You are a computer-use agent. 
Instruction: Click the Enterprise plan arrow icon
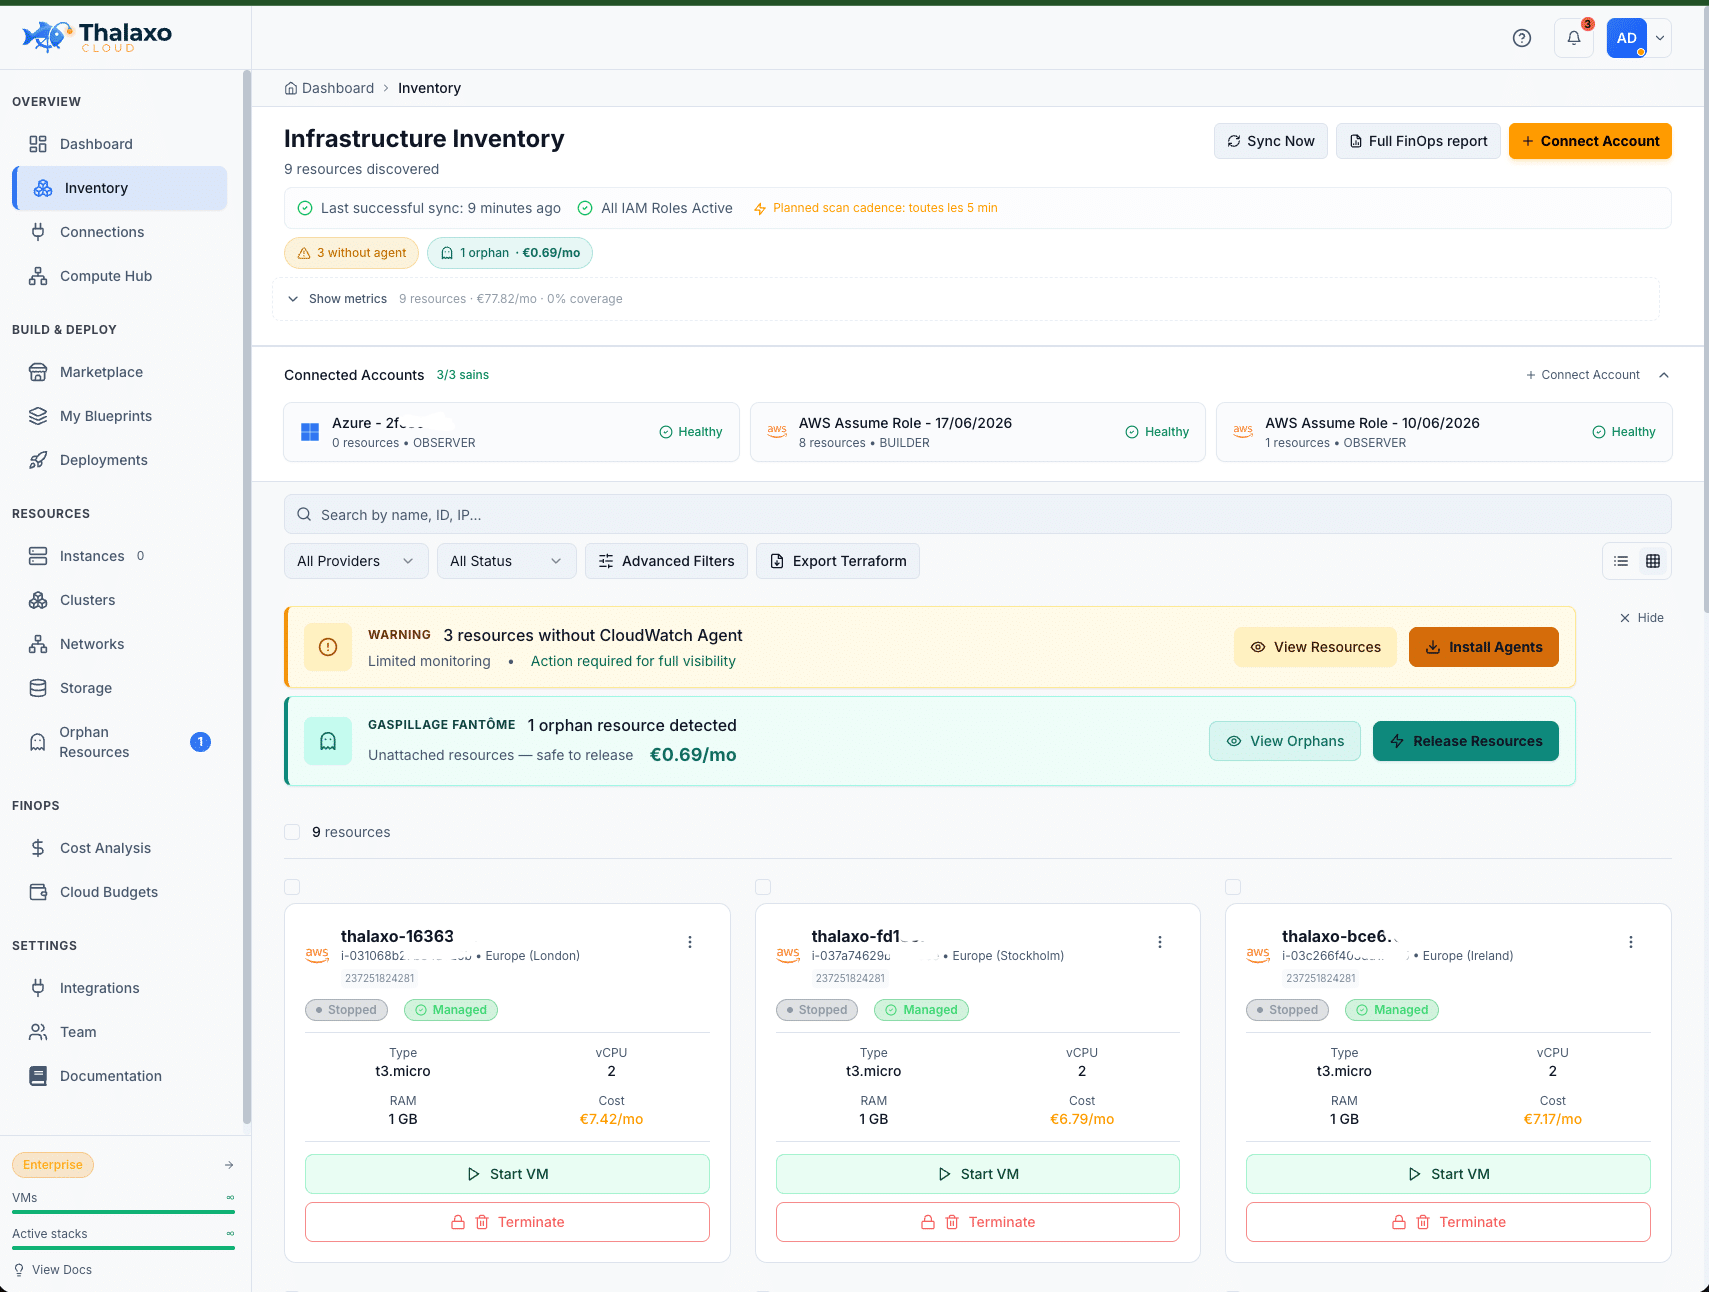(229, 1165)
